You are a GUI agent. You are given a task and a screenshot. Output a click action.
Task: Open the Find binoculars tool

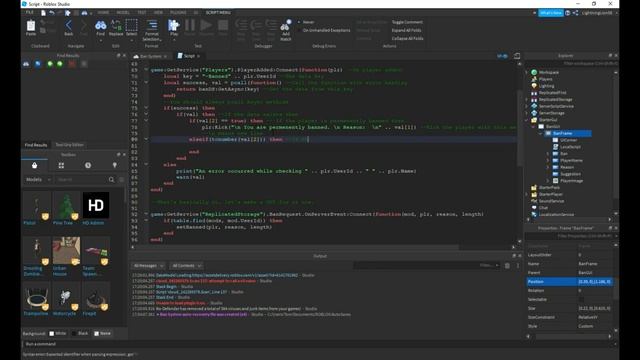point(100,26)
